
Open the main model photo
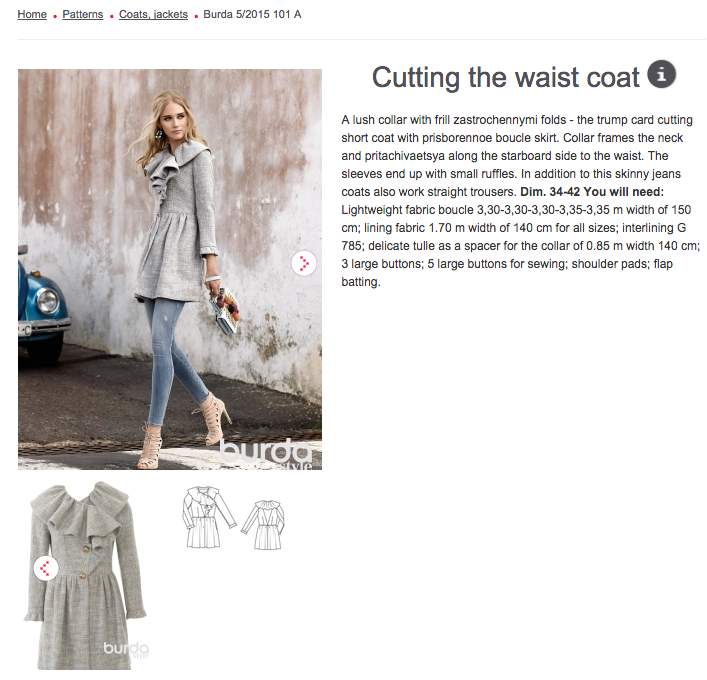[170, 269]
